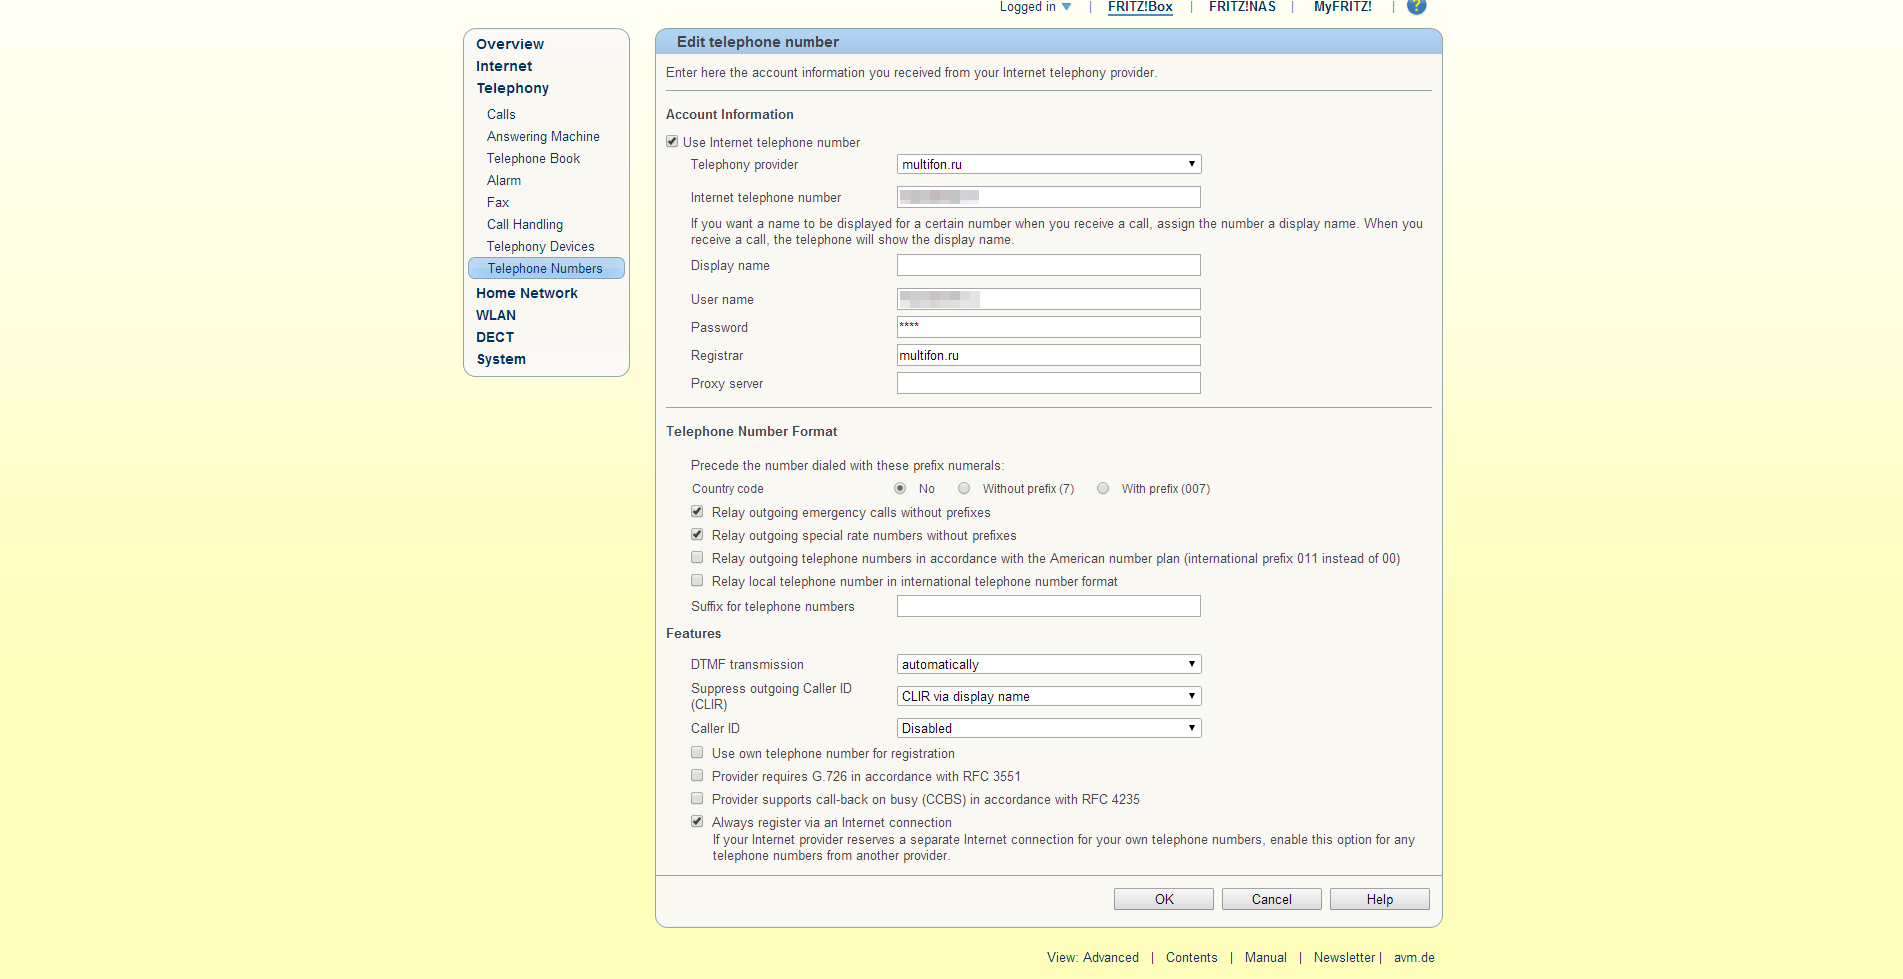The height and width of the screenshot is (979, 1903).
Task: Enable relay local number international format
Action: (697, 581)
